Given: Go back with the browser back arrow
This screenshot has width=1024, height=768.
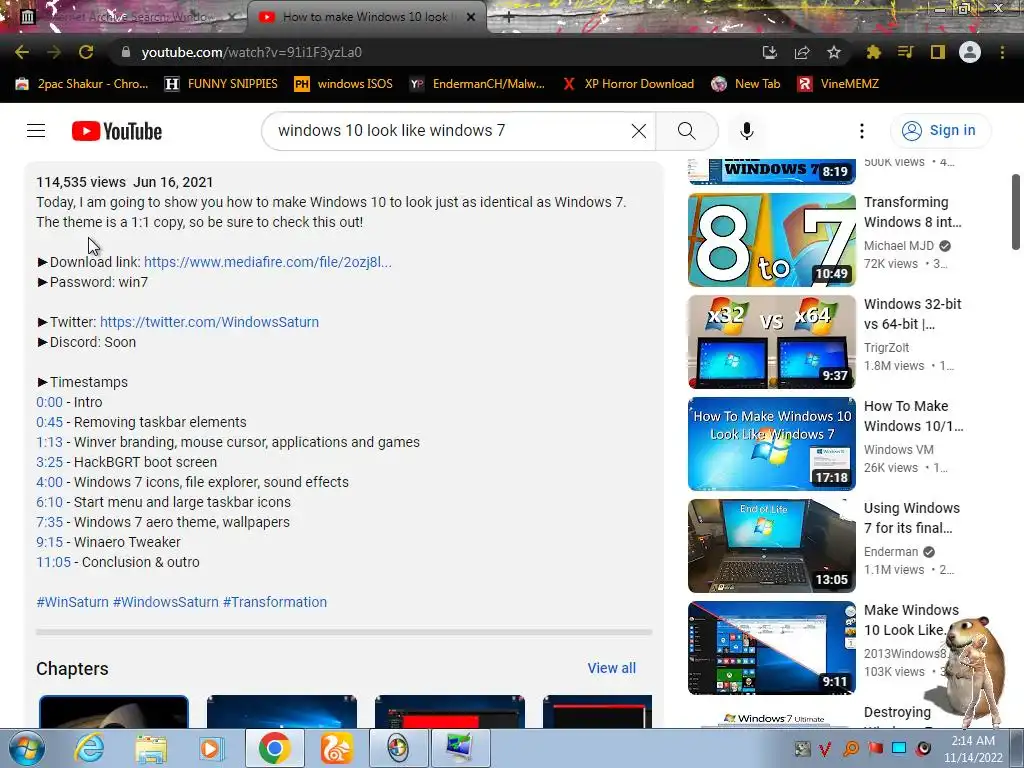Looking at the screenshot, I should (x=22, y=52).
